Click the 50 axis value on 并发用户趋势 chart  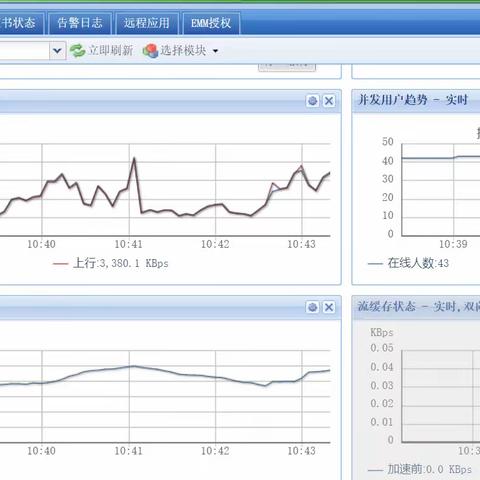[388, 142]
